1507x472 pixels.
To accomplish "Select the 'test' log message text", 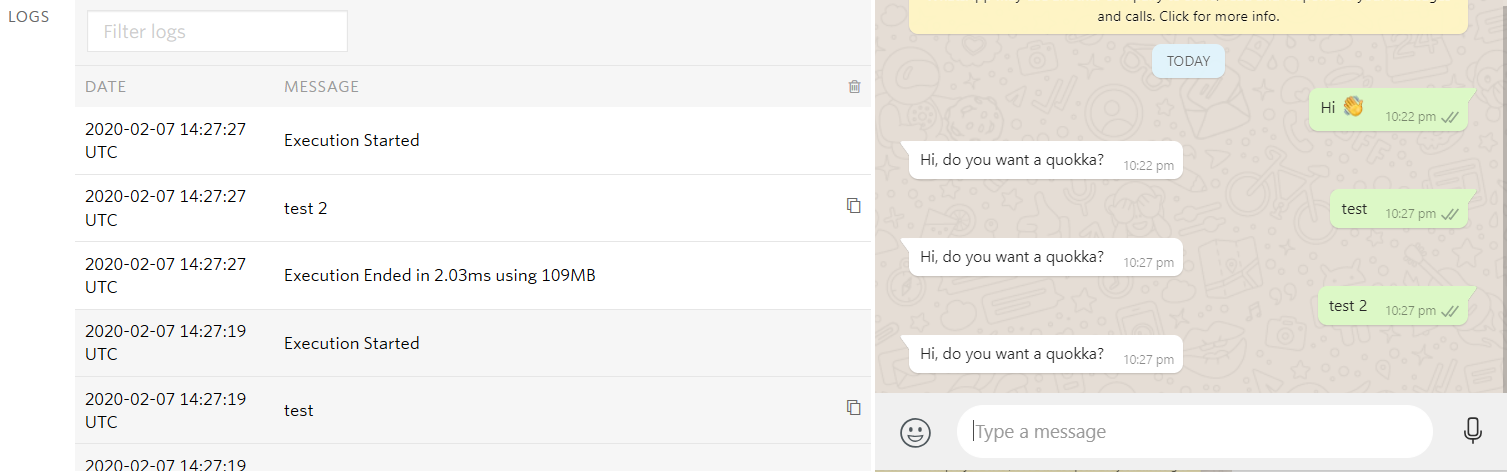I will point(298,411).
